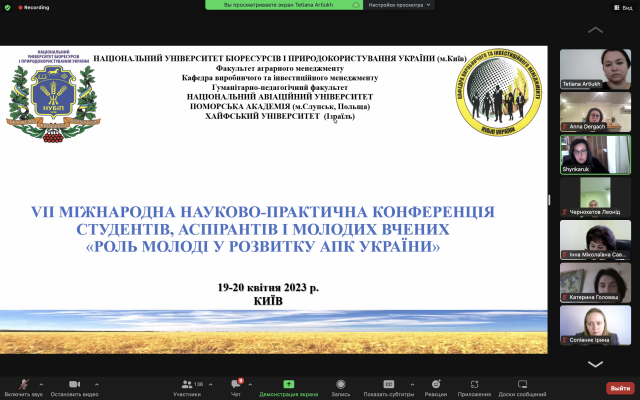Expand chat options arrow
This screenshot has width=640, height=400.
tap(250, 384)
